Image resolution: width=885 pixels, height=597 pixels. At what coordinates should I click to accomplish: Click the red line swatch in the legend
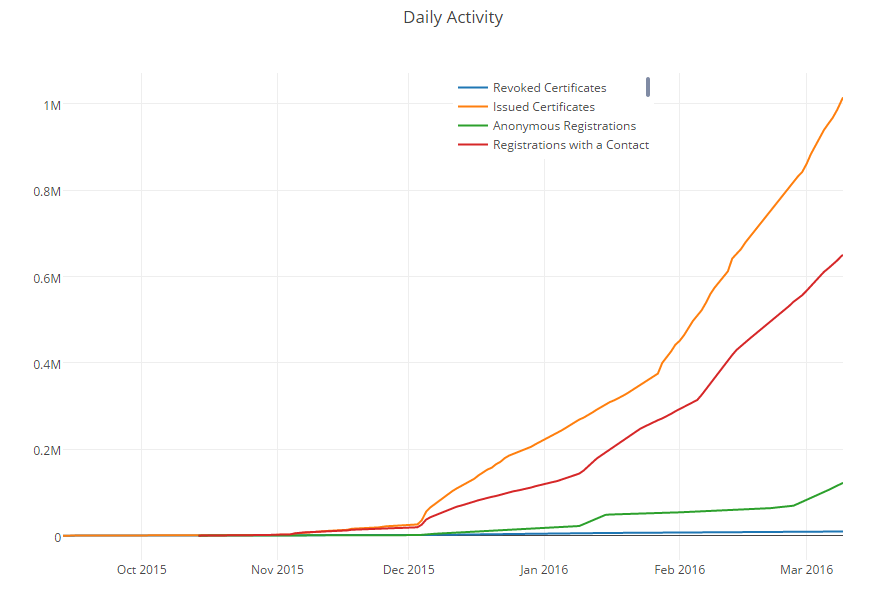click(x=472, y=145)
